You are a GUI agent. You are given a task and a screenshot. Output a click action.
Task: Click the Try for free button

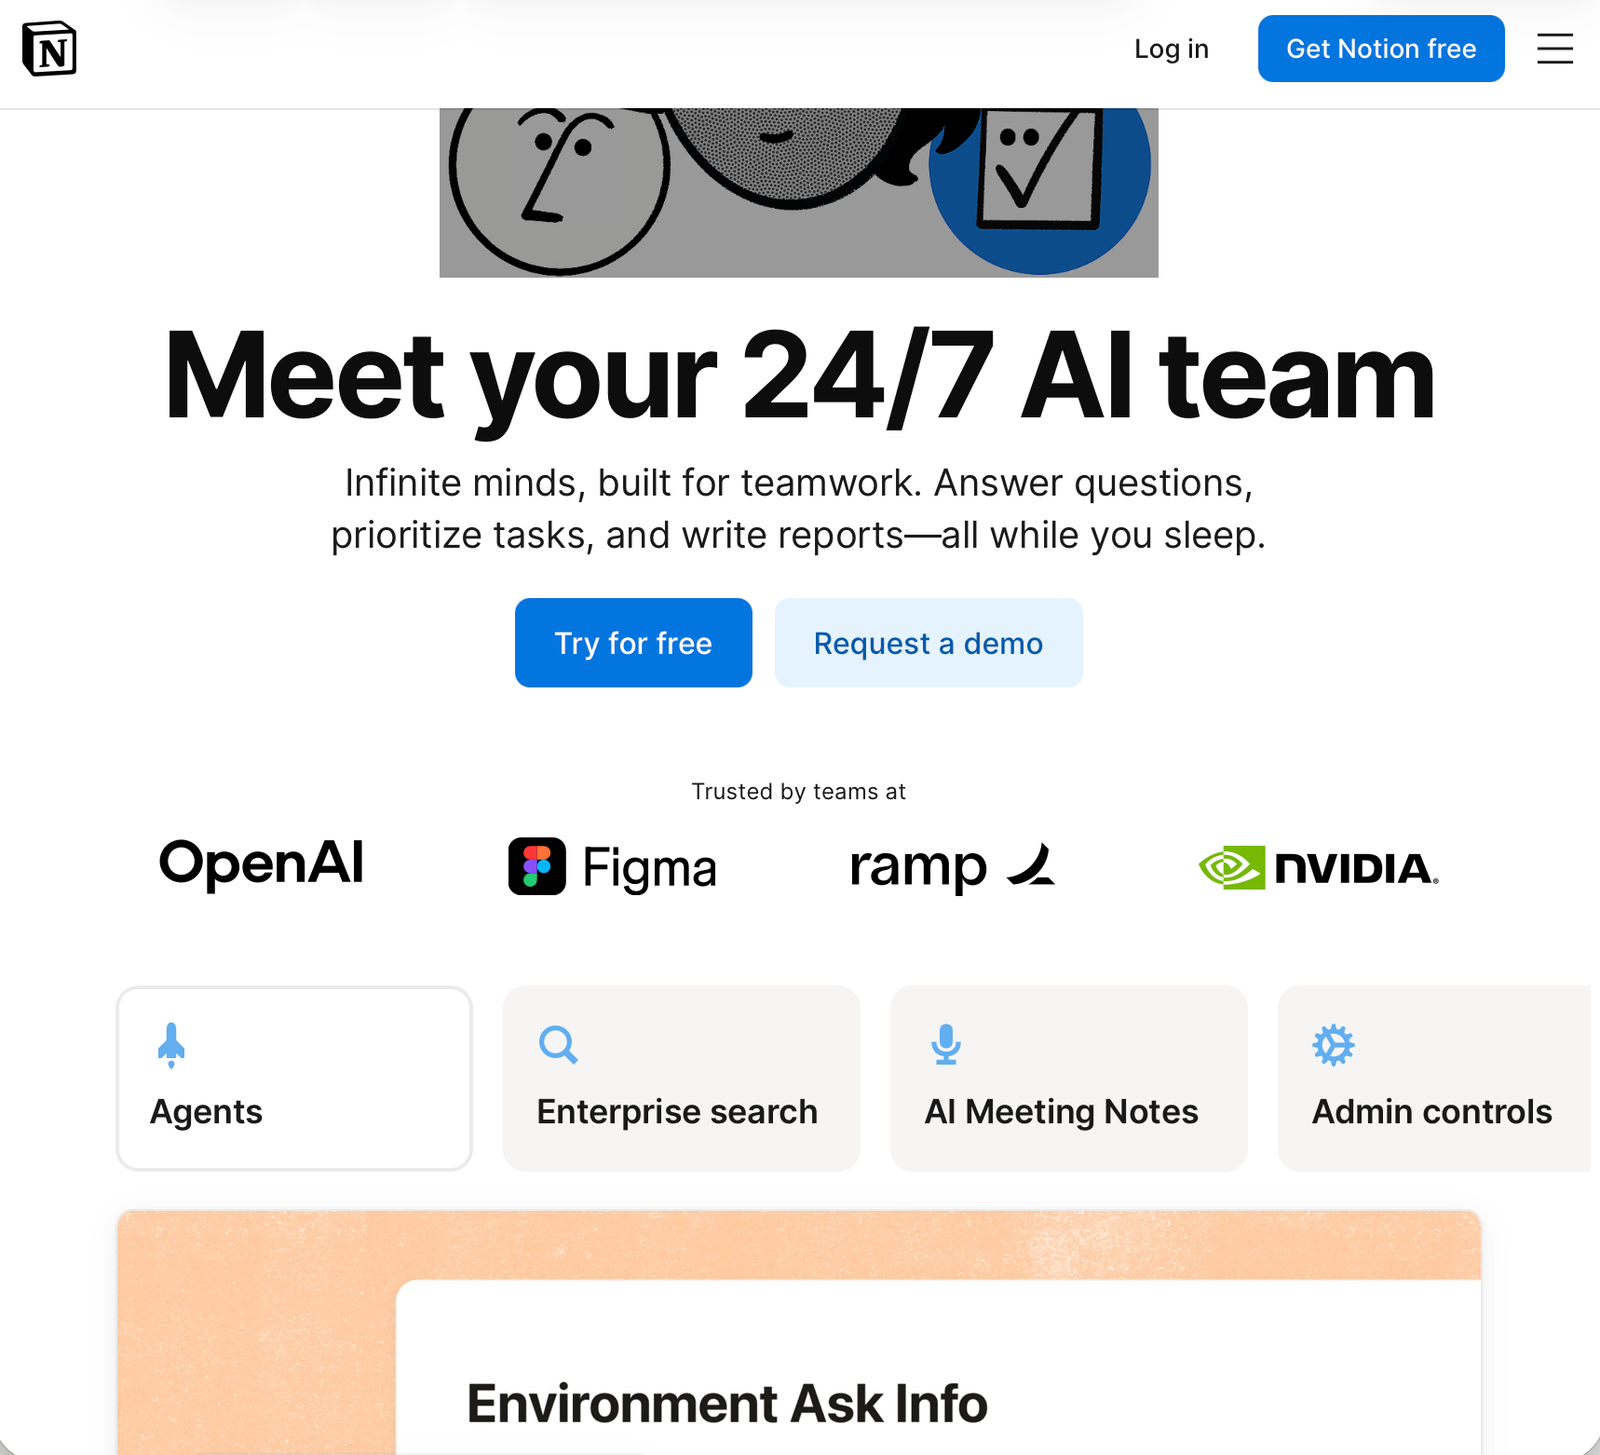[x=633, y=643]
